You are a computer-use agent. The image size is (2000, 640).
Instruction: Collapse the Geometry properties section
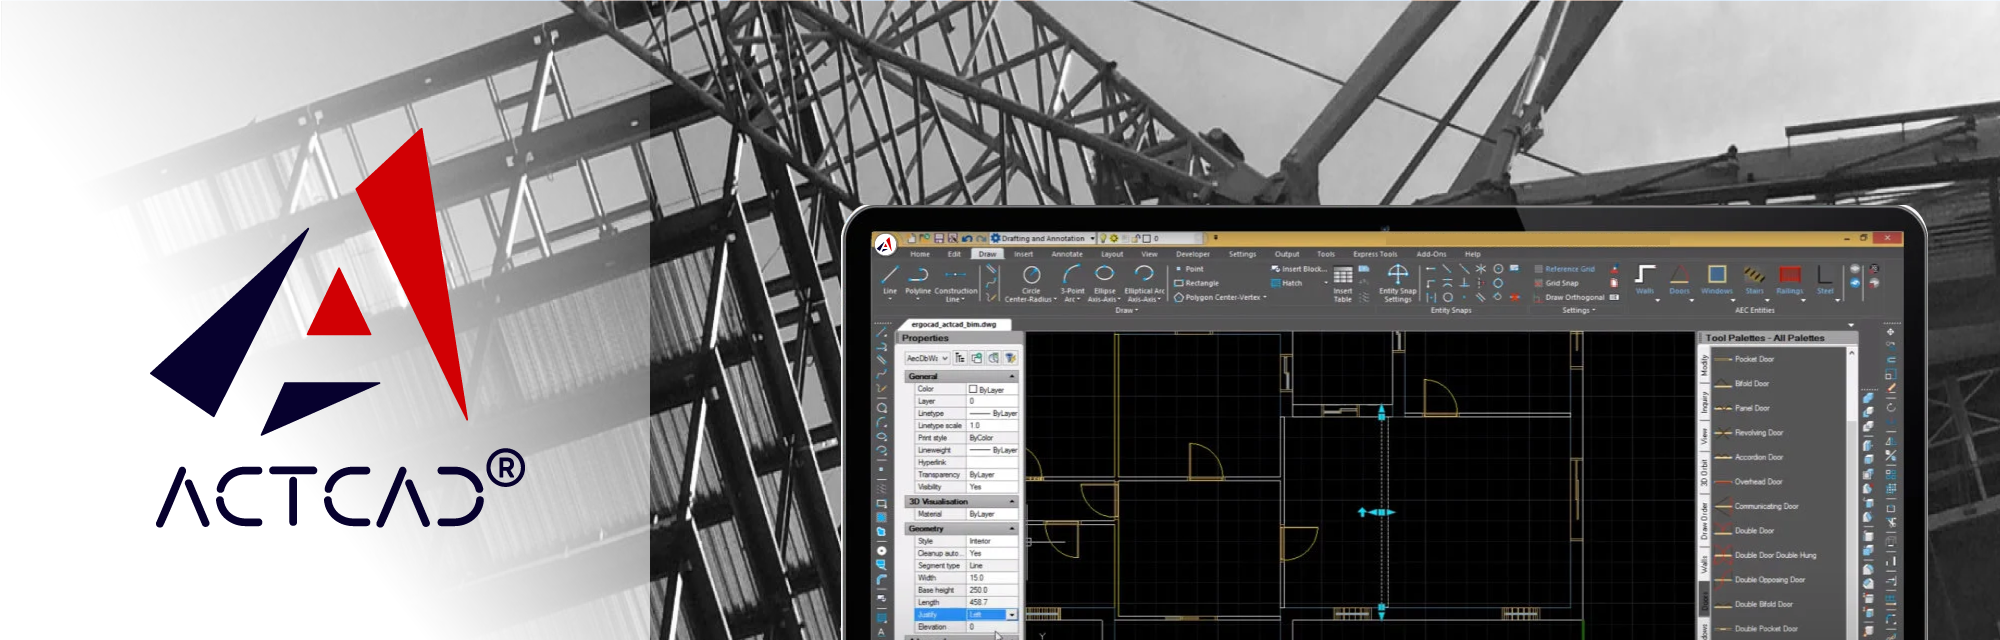(x=1012, y=529)
